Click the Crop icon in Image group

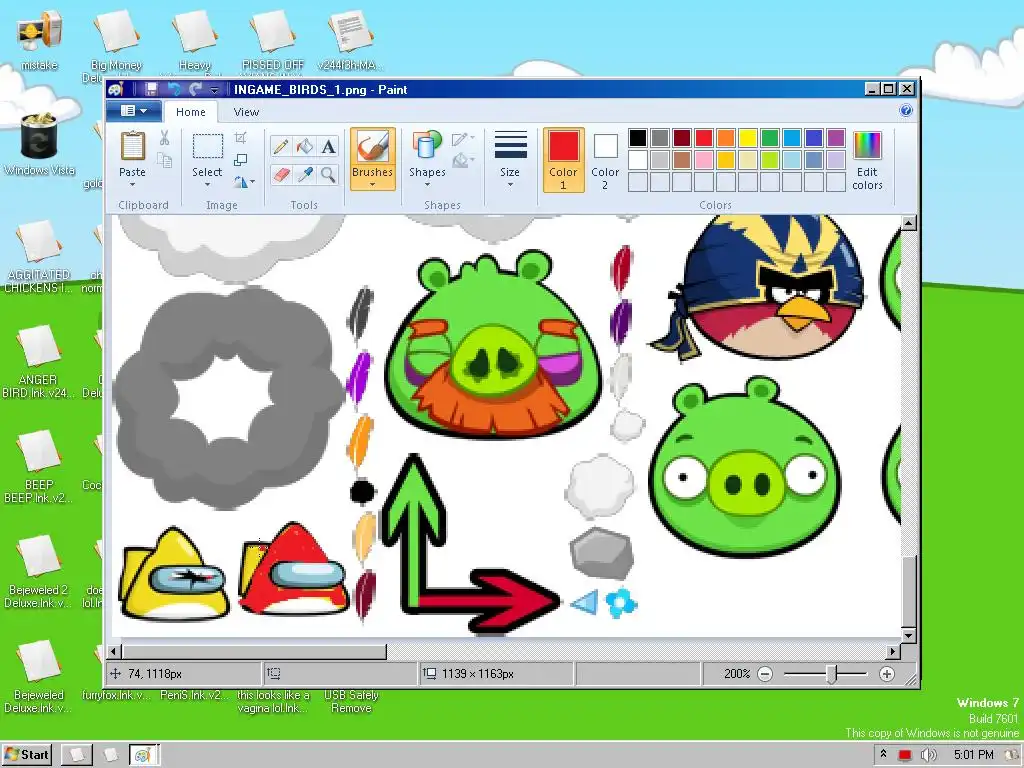[x=240, y=137]
